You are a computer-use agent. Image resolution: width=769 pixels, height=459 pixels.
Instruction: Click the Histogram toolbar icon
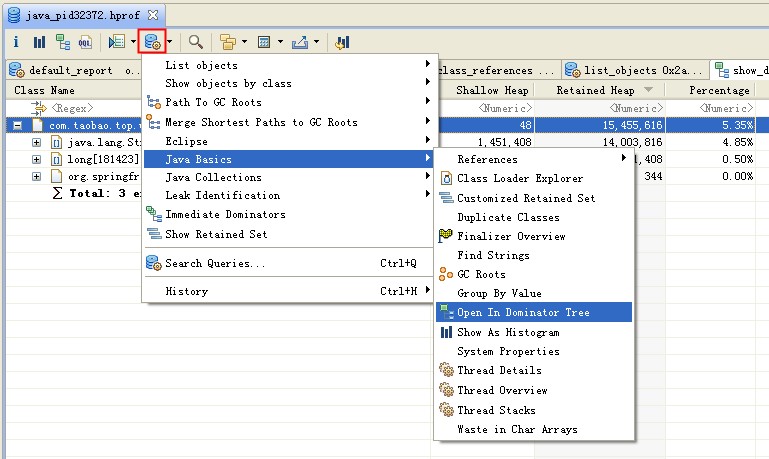[x=39, y=42]
